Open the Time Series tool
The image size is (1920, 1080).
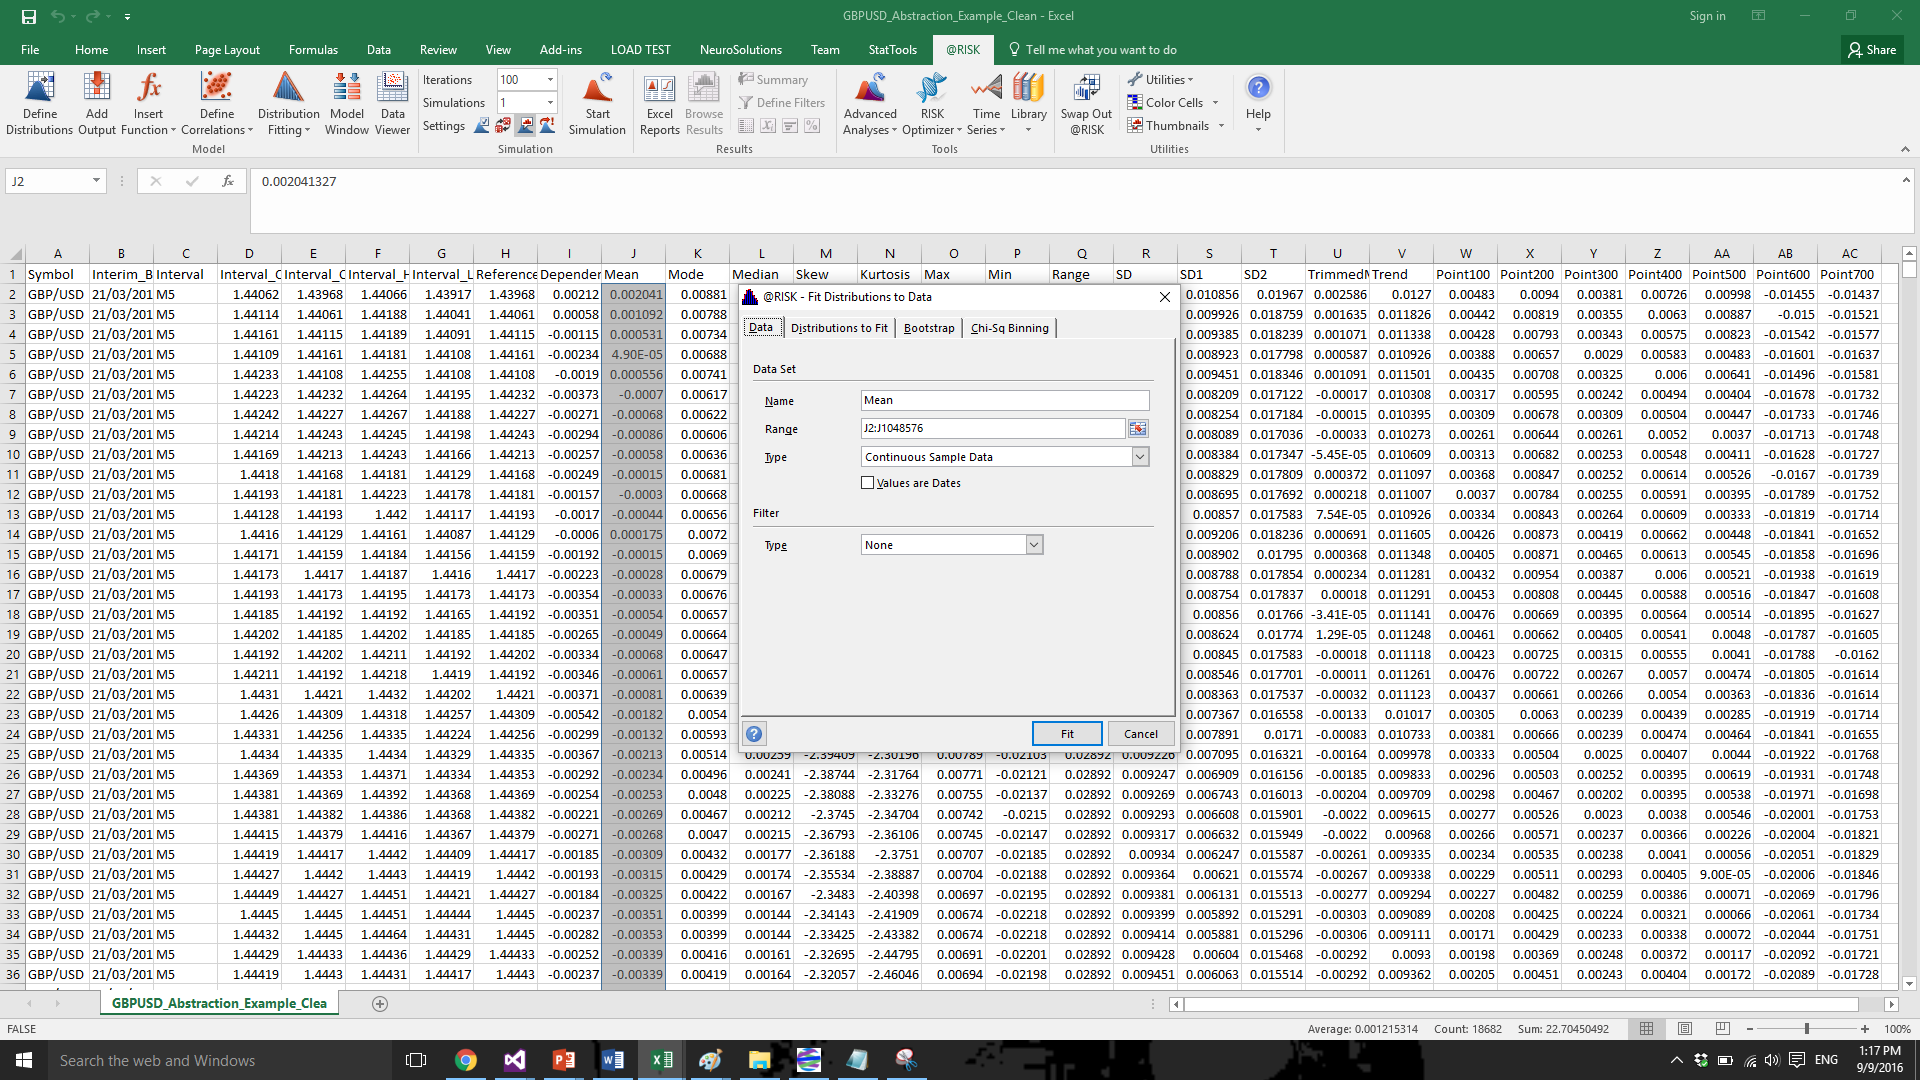point(986,103)
